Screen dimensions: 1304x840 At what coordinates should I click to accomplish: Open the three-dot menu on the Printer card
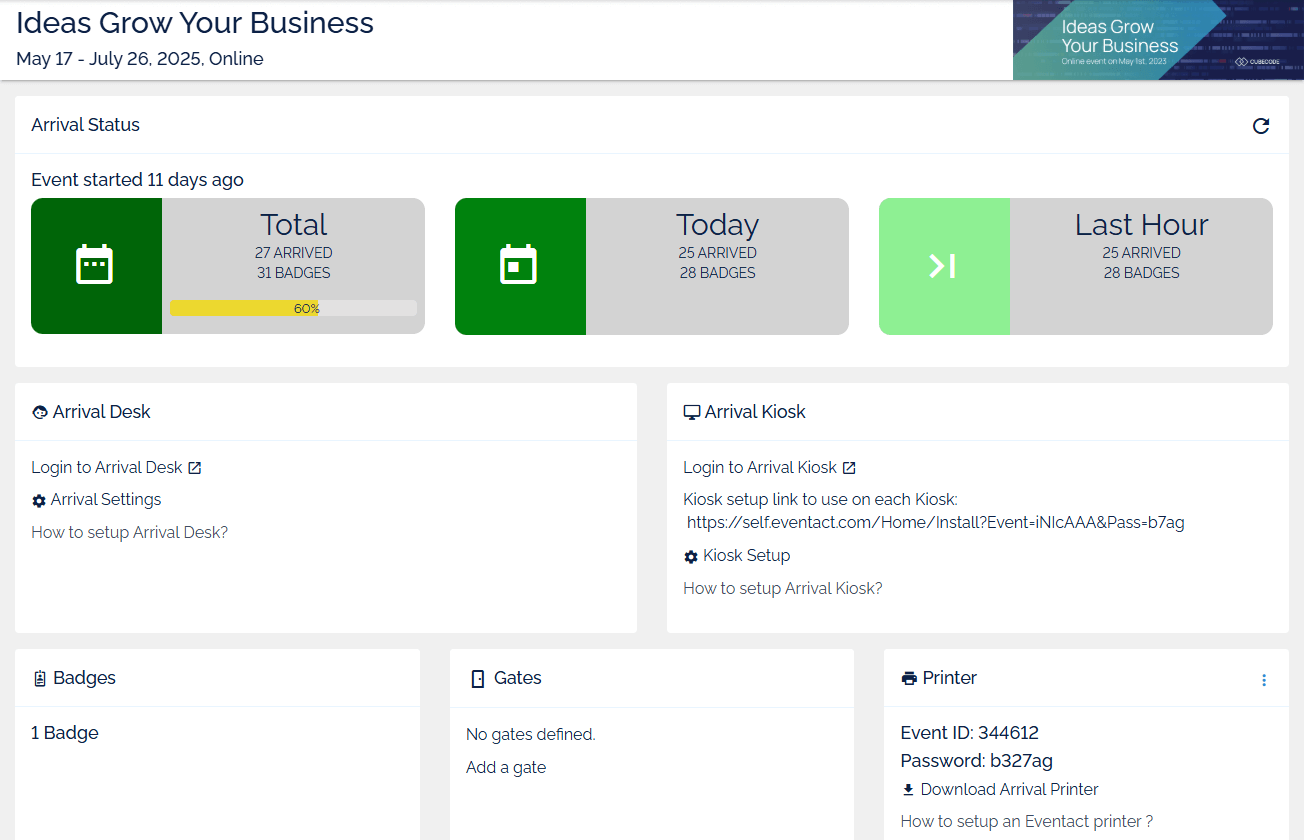[x=1263, y=678]
